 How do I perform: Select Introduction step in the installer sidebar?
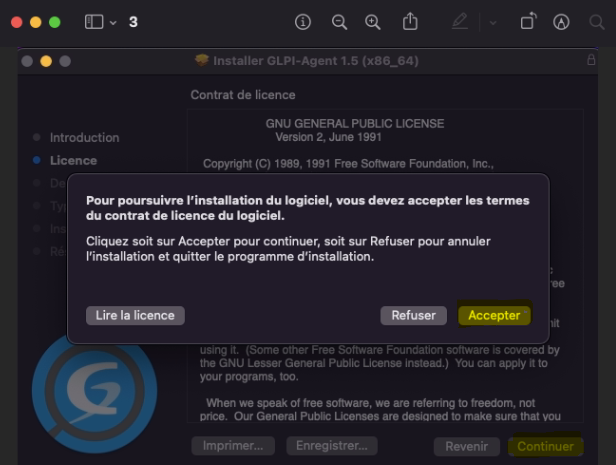click(x=84, y=137)
